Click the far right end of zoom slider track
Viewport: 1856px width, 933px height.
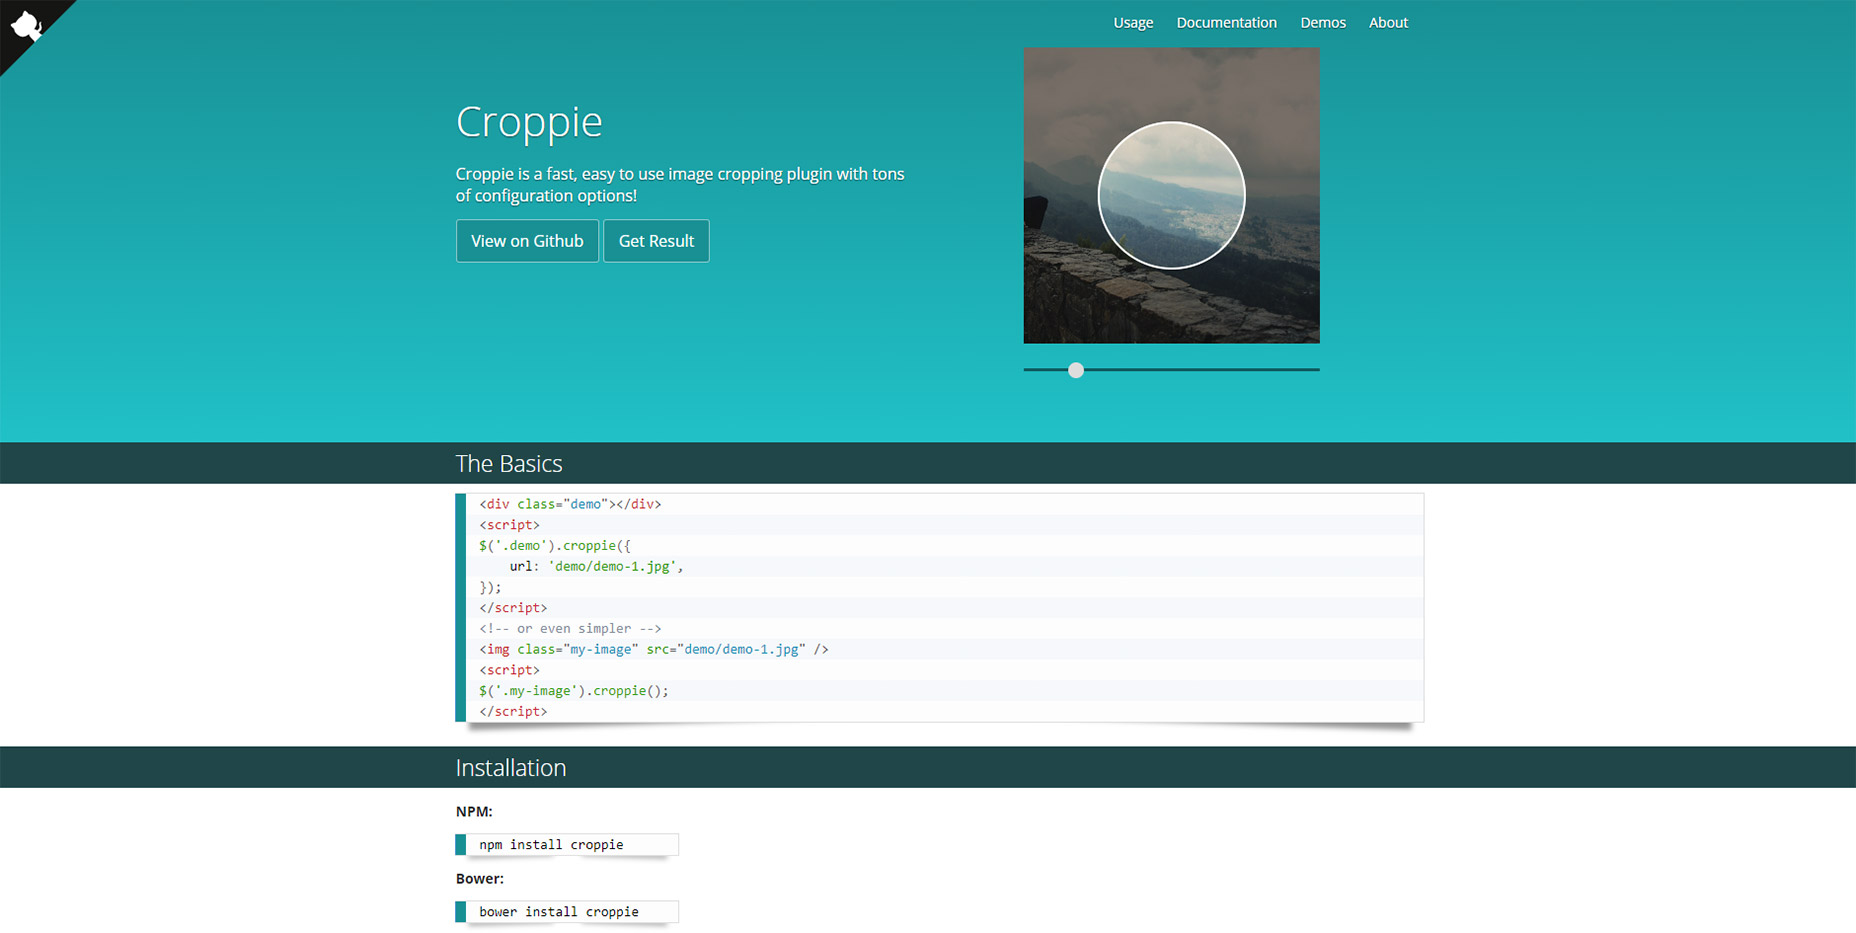point(1315,370)
